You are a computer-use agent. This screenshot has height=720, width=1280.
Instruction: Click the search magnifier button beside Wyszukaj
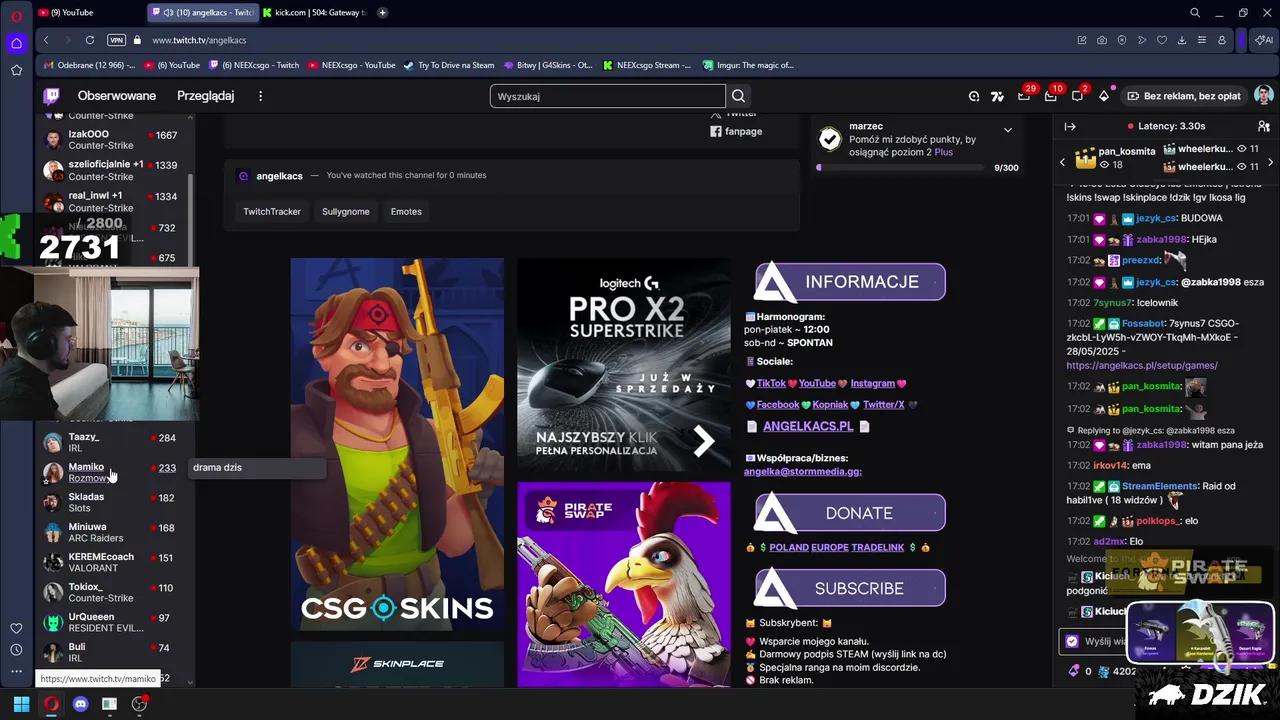pyautogui.click(x=738, y=96)
